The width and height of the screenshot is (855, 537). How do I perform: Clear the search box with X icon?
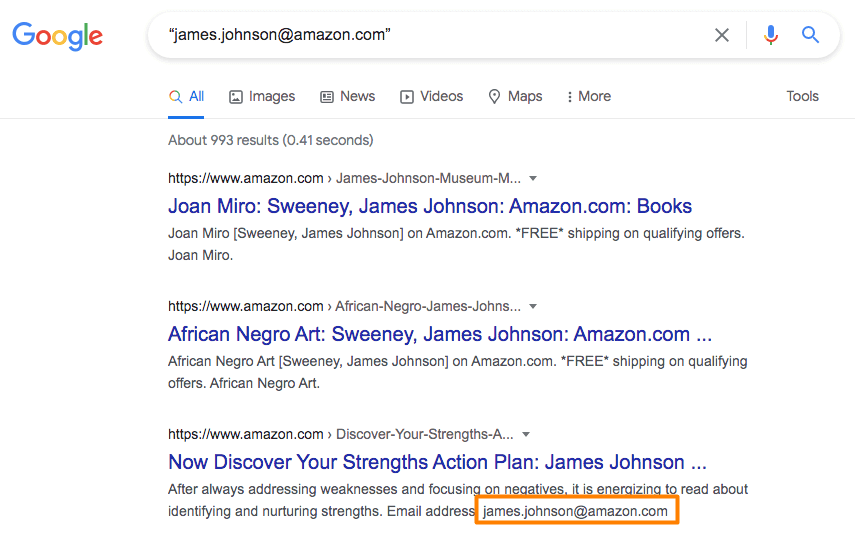[x=722, y=35]
